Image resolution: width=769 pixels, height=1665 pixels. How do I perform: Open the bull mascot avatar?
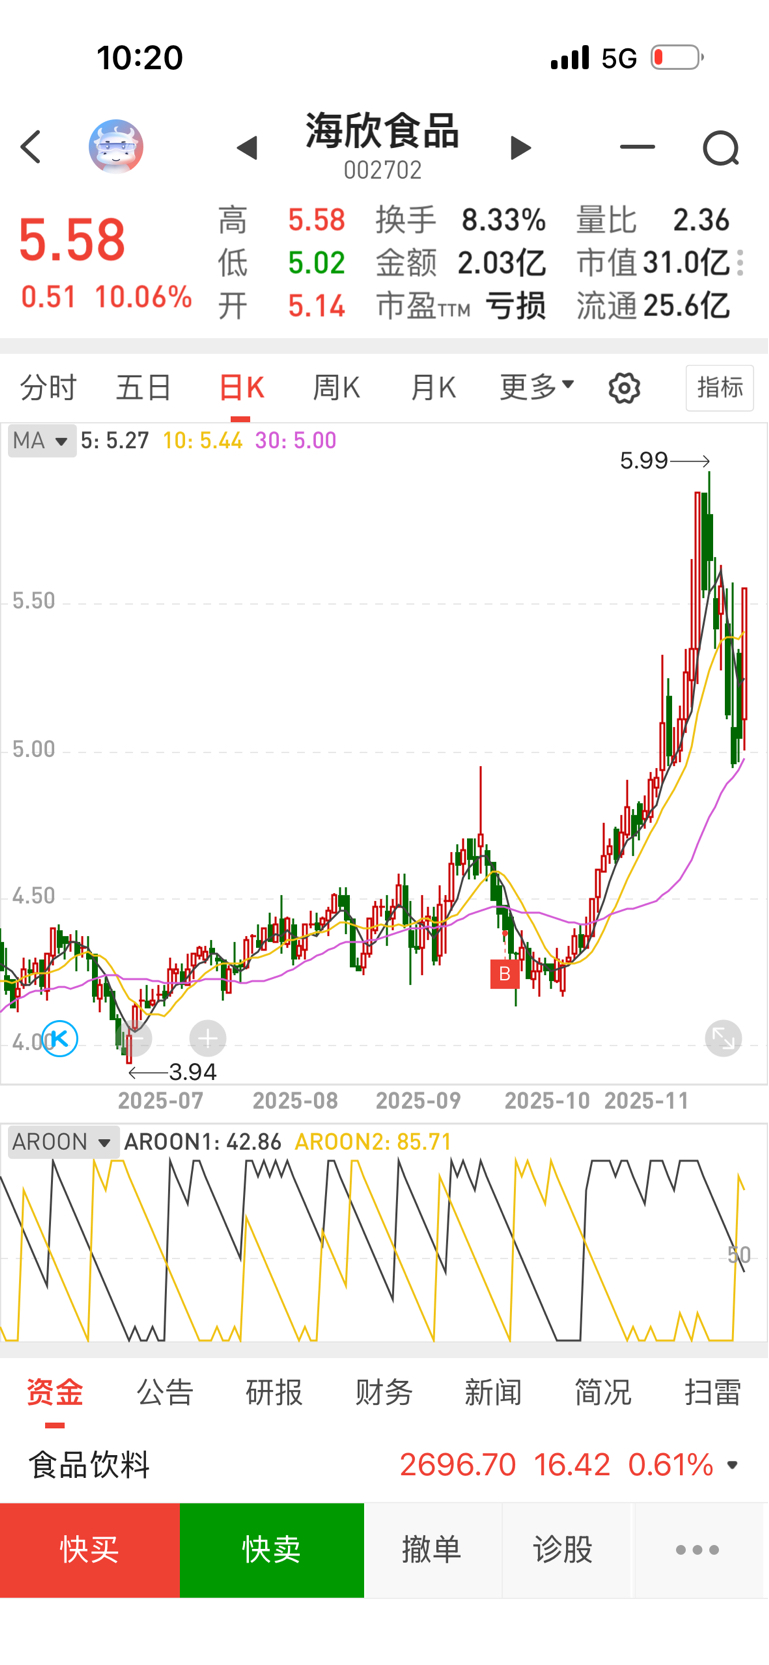tap(116, 147)
